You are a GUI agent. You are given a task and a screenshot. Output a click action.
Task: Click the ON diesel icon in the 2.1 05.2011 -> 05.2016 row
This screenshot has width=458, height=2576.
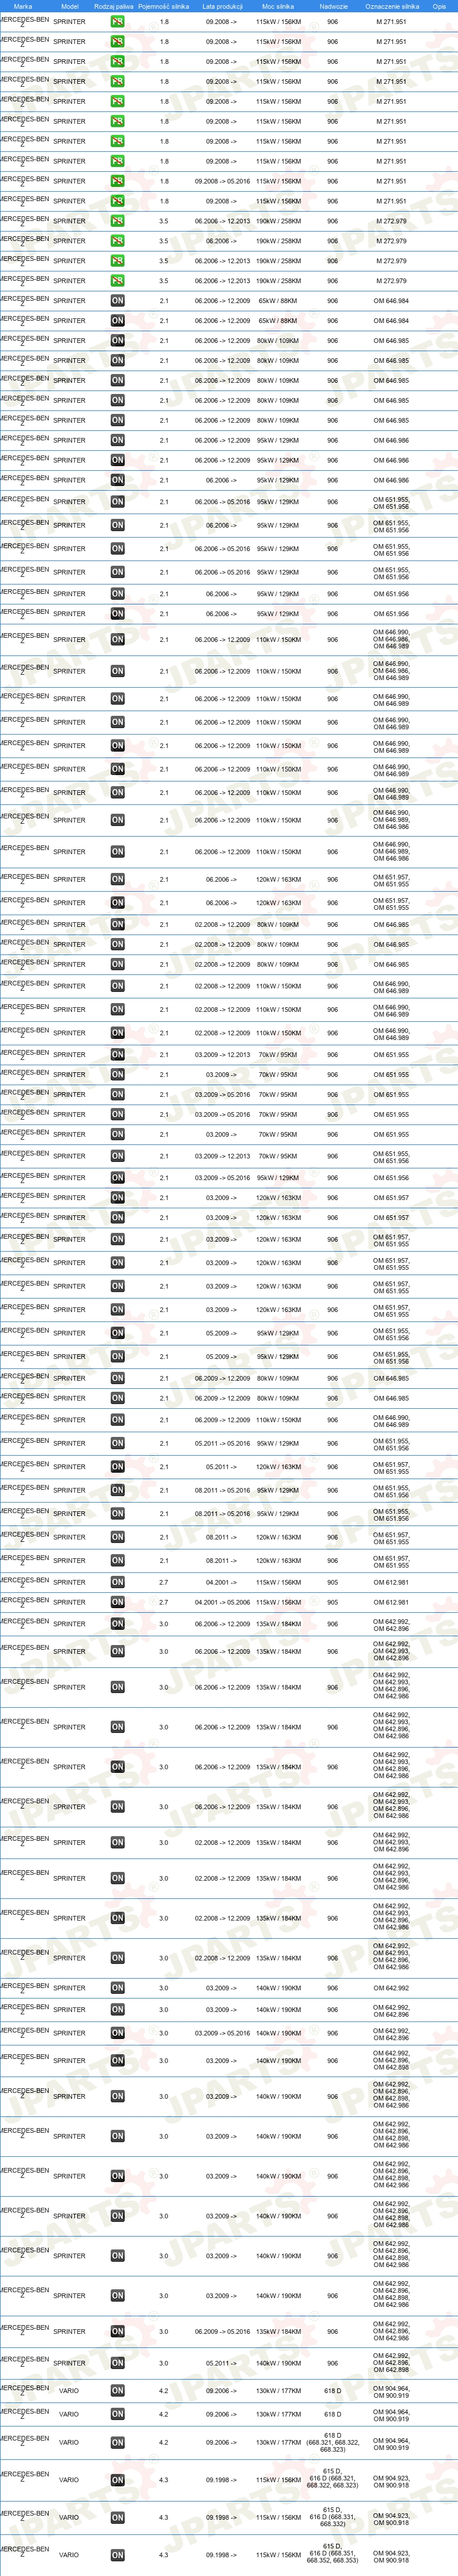click(x=117, y=1443)
